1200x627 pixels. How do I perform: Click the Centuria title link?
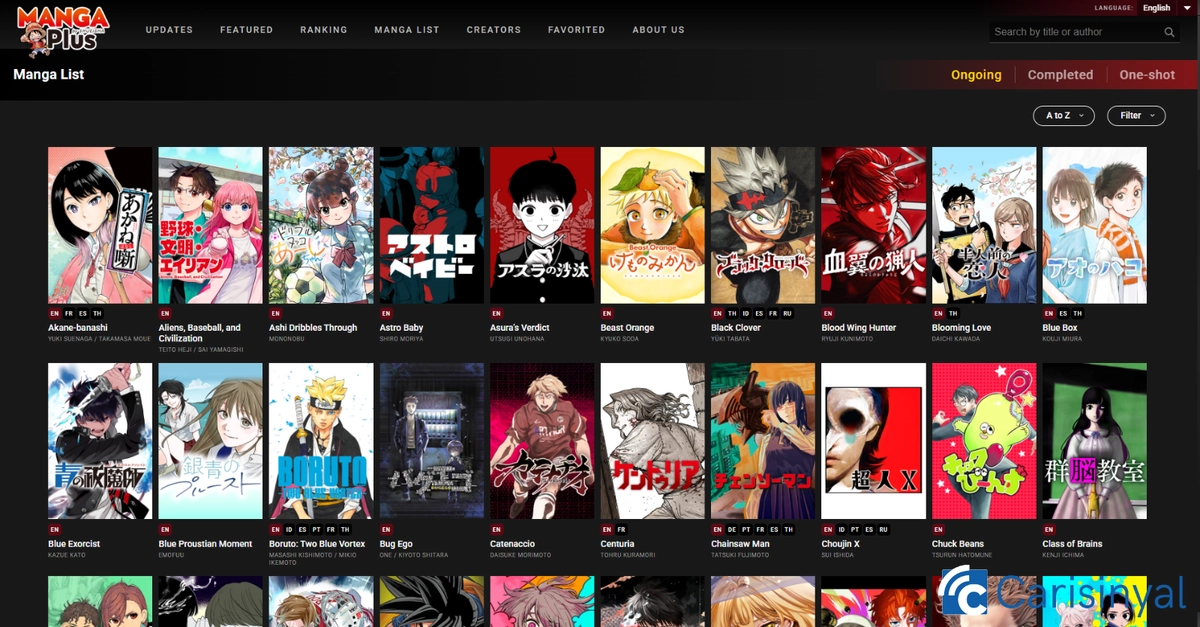point(618,544)
